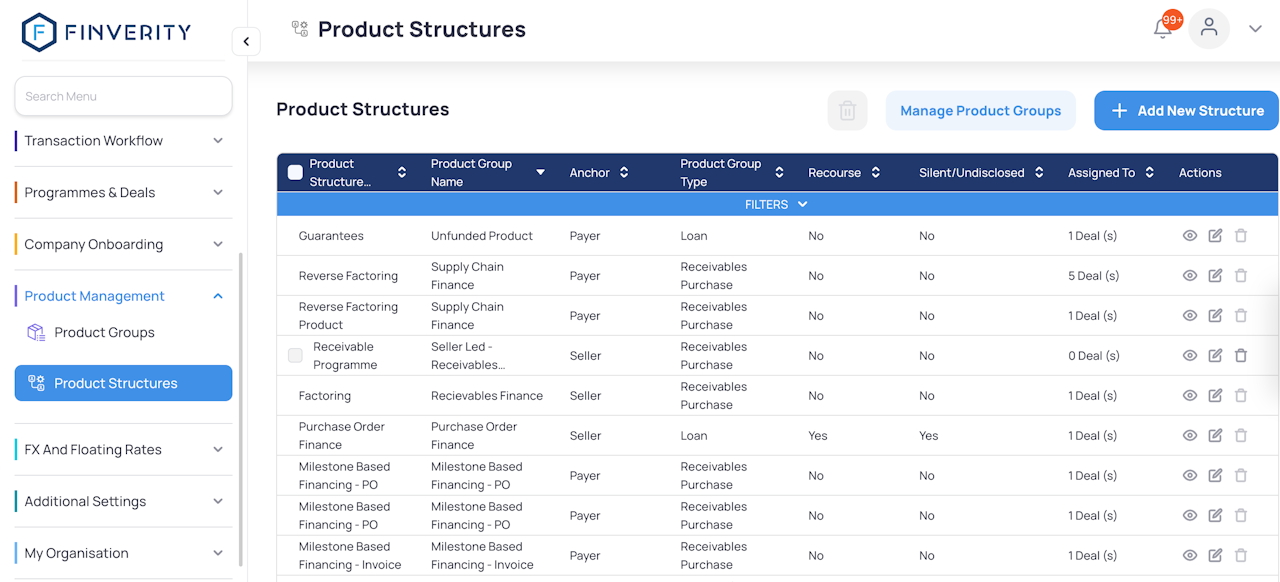The height and width of the screenshot is (582, 1280).
Task: Click the edit icon for Factoring row
Action: 1215,396
